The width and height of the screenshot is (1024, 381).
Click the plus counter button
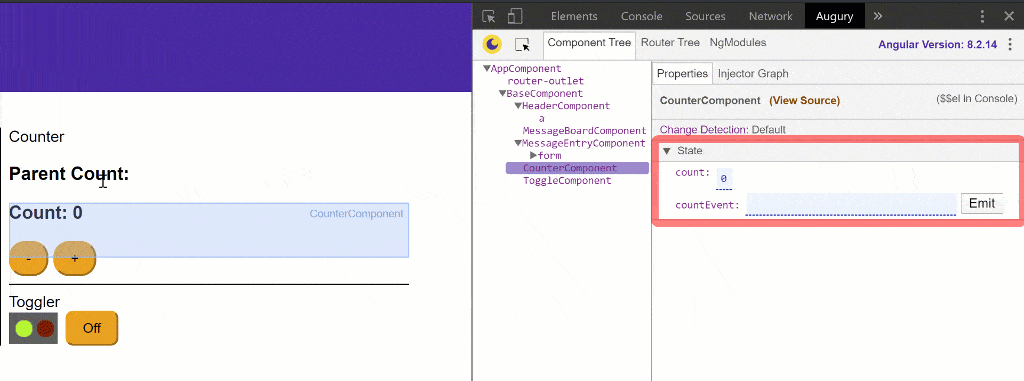(74, 259)
